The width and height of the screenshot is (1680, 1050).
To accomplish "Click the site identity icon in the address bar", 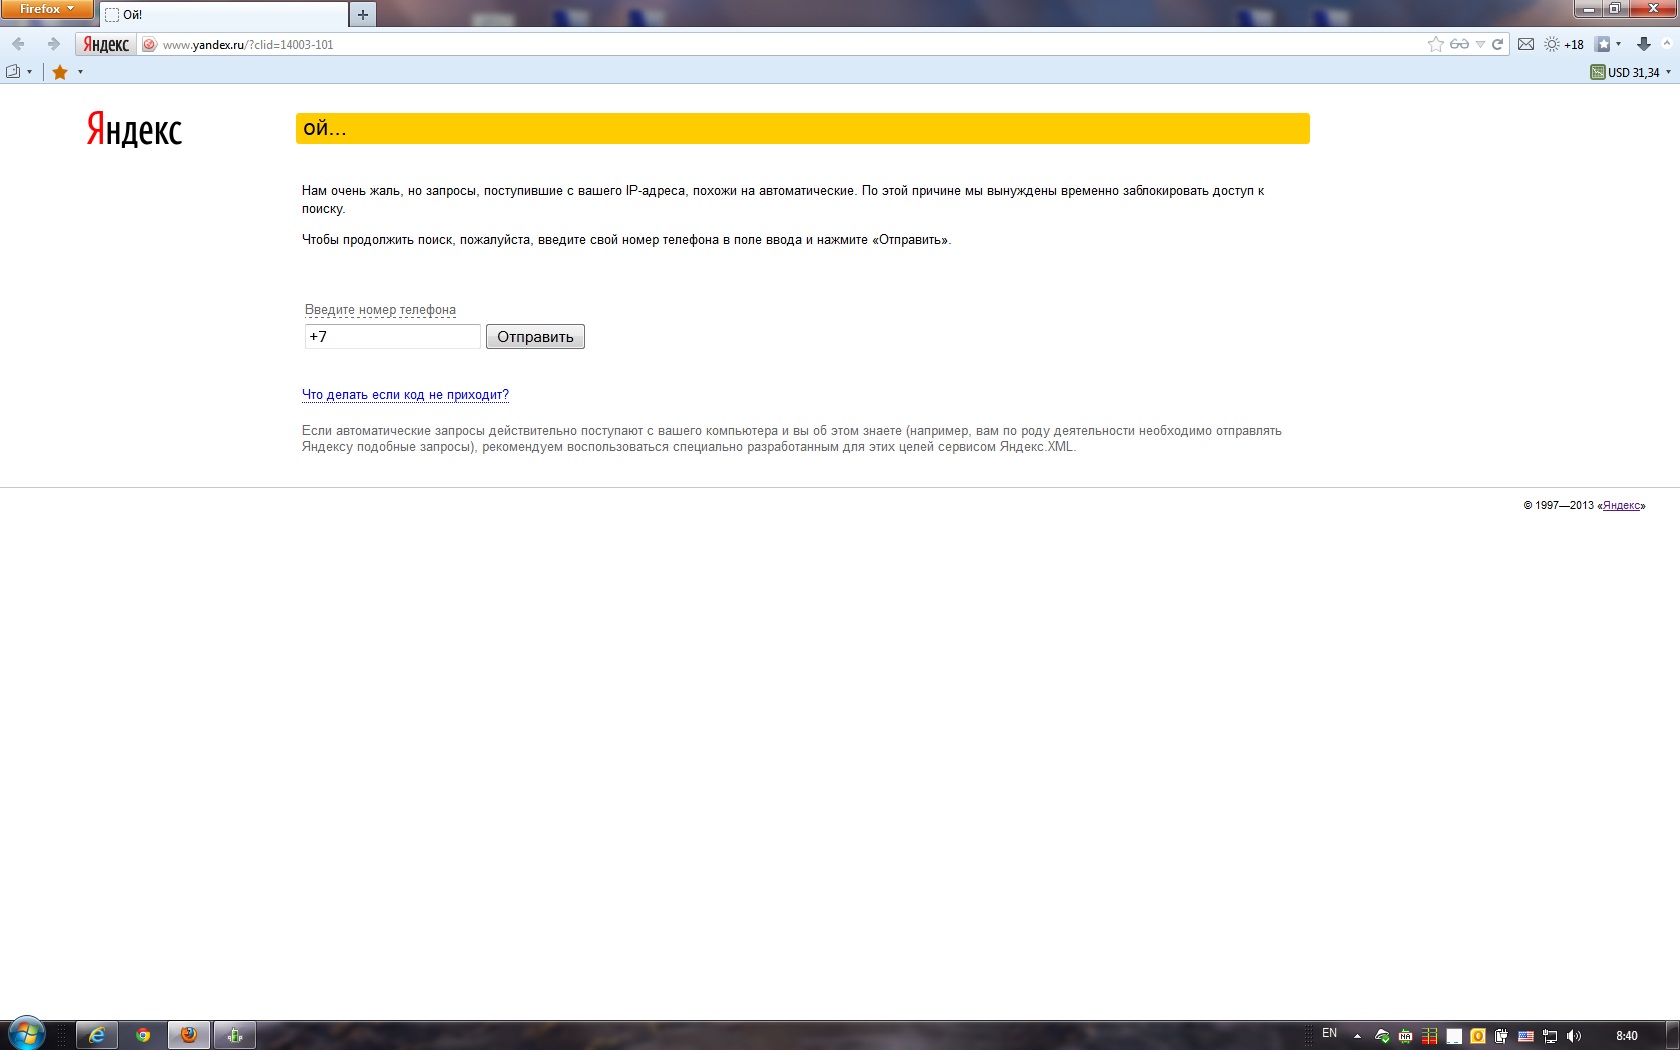I will click(149, 44).
